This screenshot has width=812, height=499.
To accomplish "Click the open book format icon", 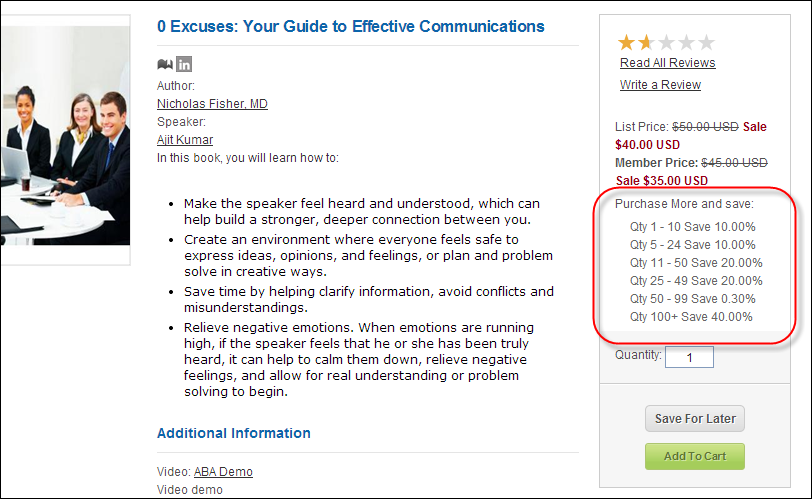I will [x=165, y=64].
